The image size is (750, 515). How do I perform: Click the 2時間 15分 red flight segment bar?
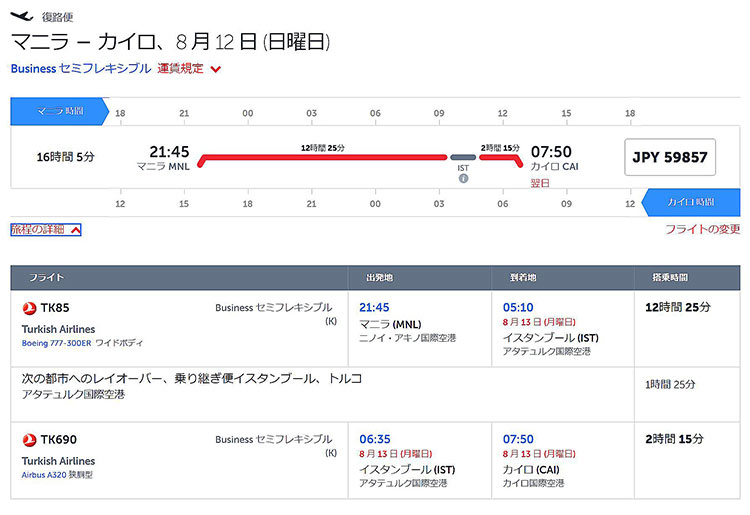click(x=501, y=159)
